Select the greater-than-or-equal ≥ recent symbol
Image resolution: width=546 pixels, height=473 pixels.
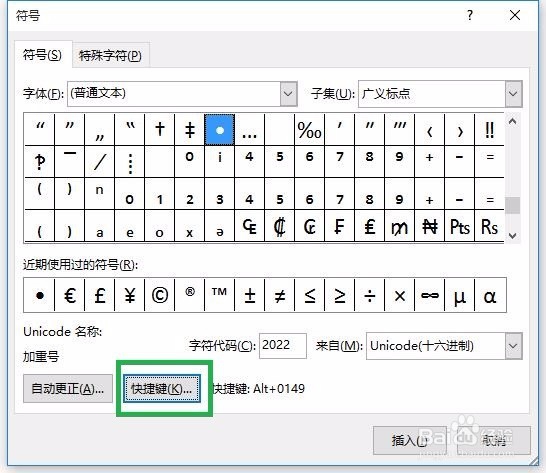pos(339,295)
